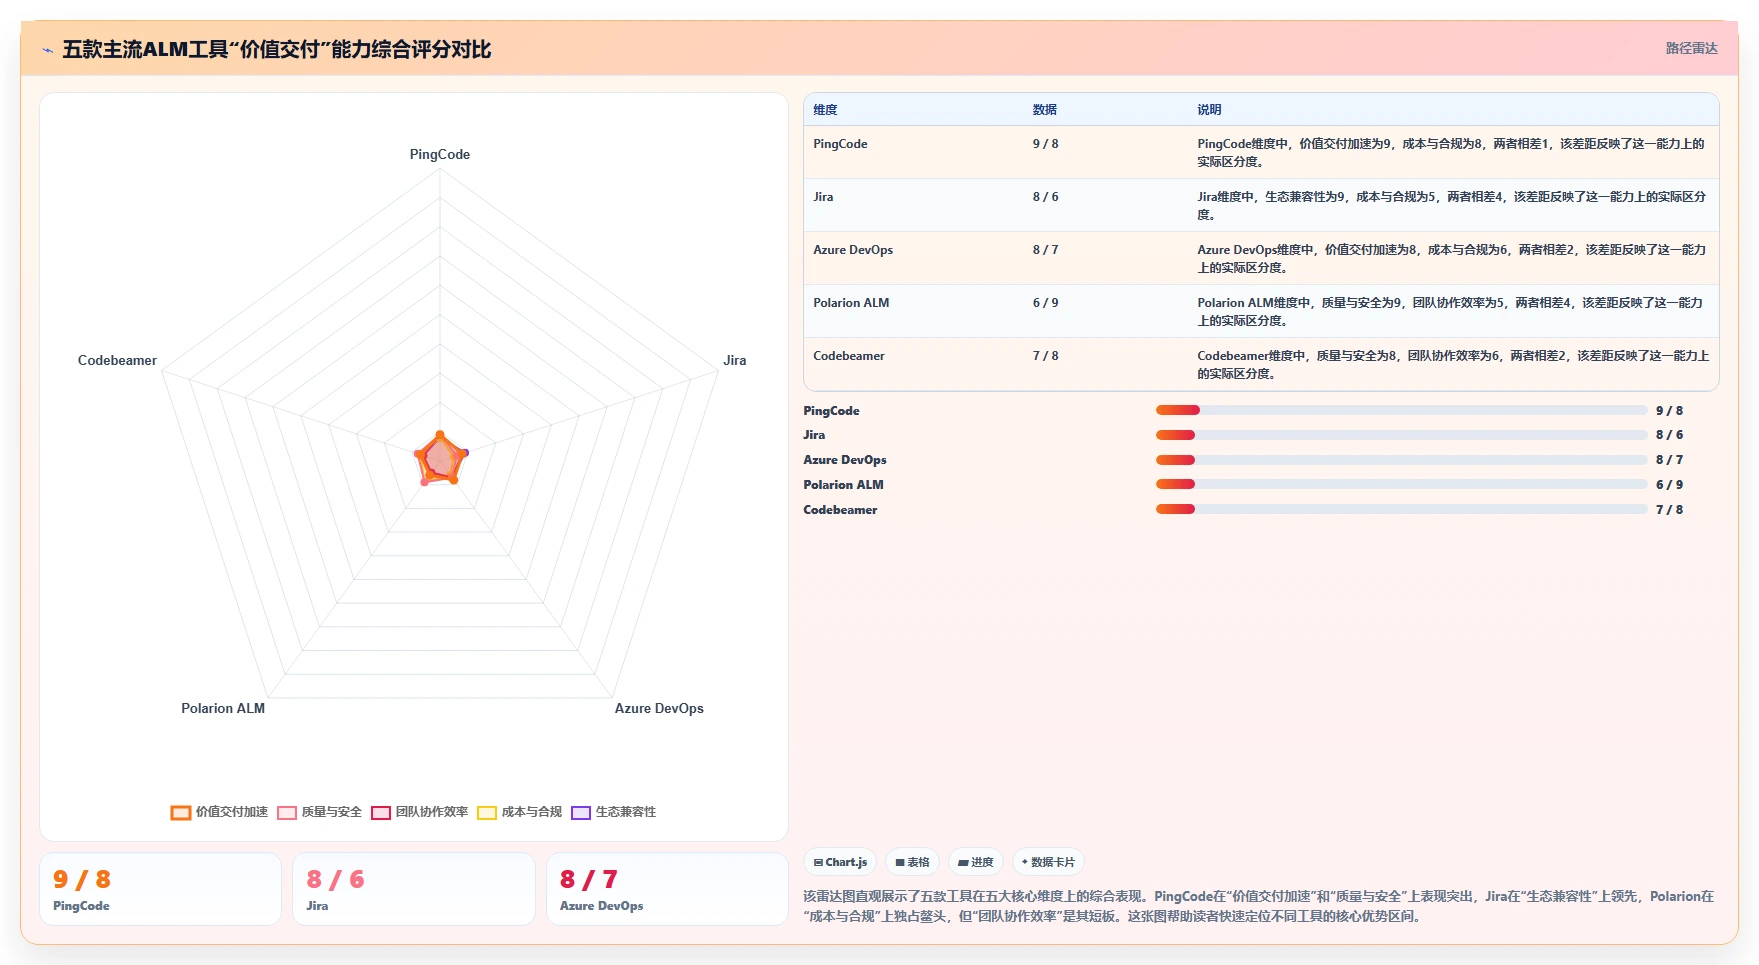1759x965 pixels.
Task: Click the PingCode axis label on the radar
Action: 440,154
